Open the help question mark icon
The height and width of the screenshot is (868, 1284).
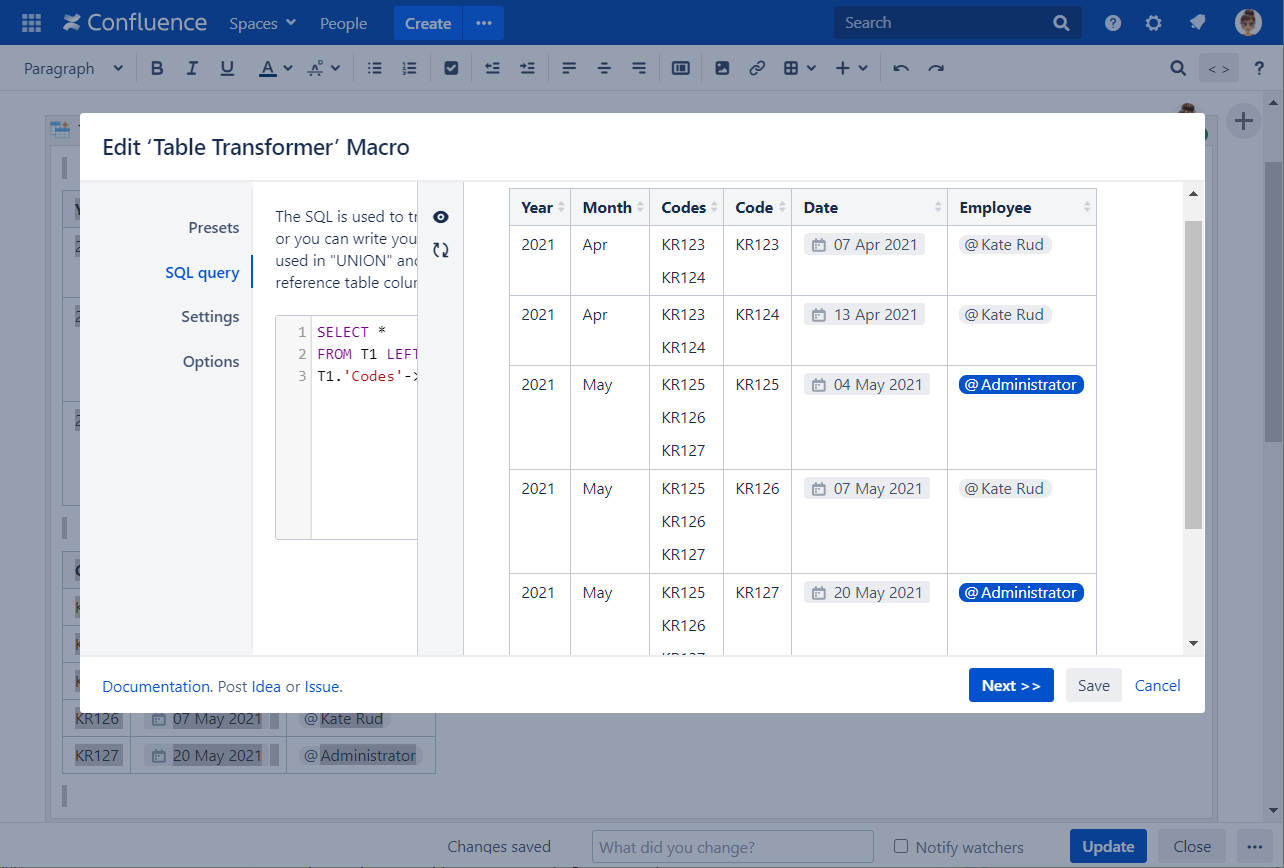tap(1113, 23)
